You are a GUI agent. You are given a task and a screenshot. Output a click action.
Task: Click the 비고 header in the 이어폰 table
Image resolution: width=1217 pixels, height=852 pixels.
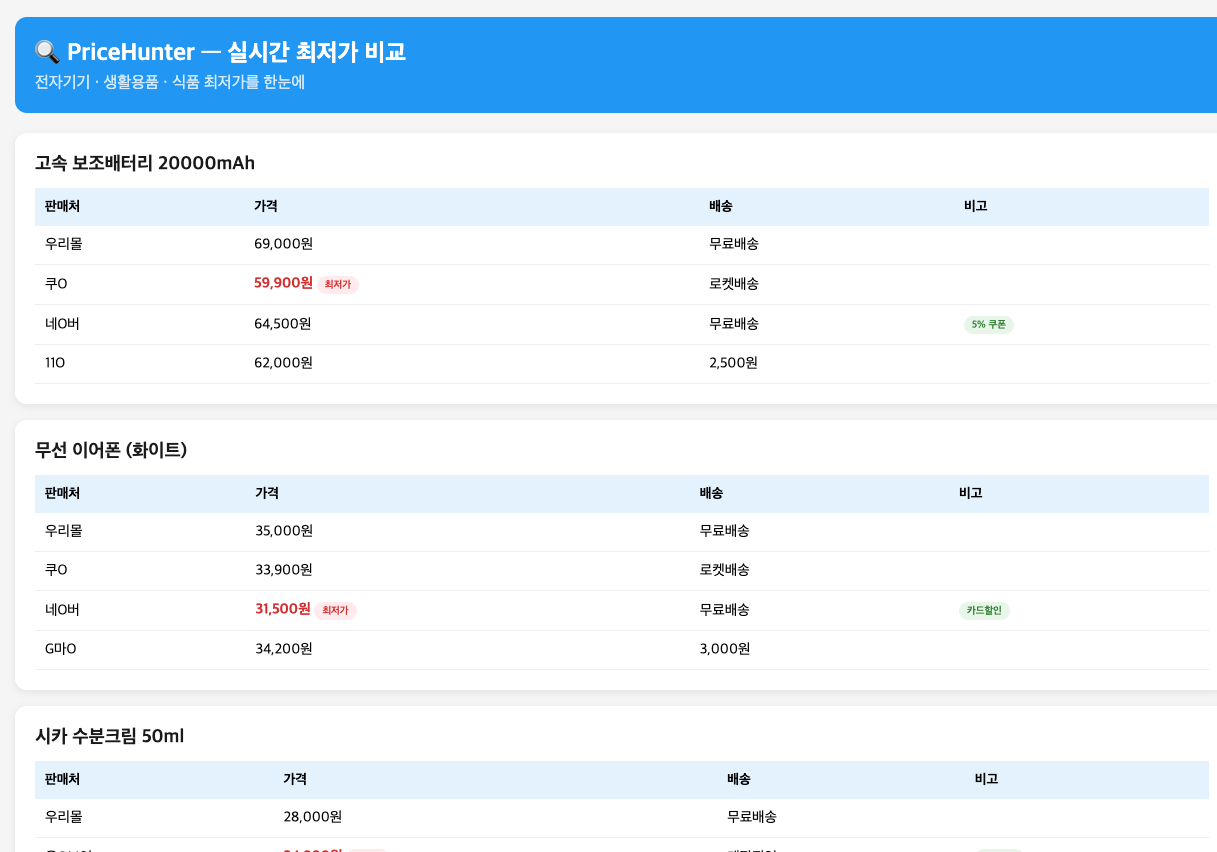(x=971, y=493)
